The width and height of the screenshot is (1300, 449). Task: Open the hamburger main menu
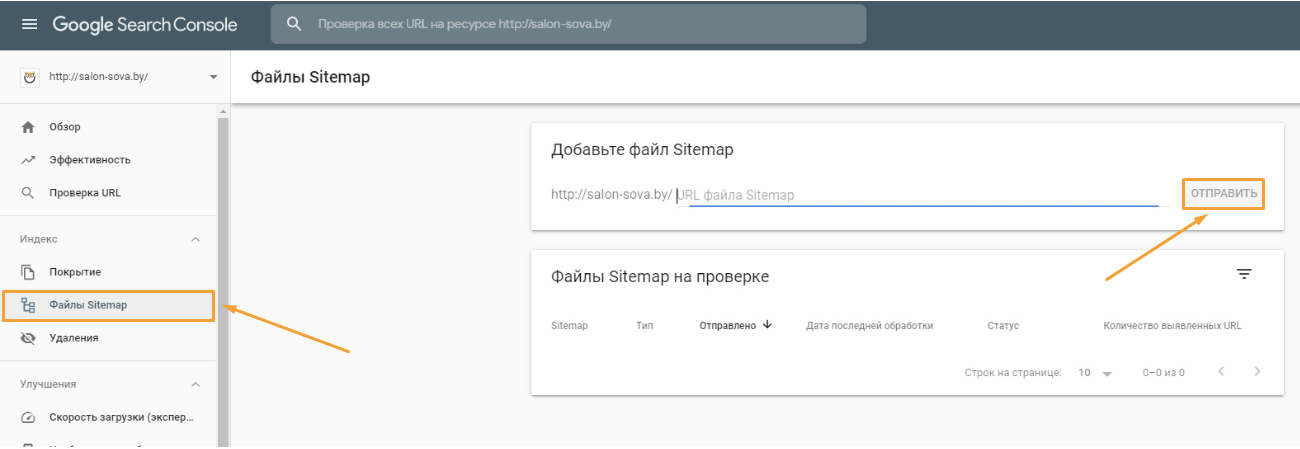point(29,24)
